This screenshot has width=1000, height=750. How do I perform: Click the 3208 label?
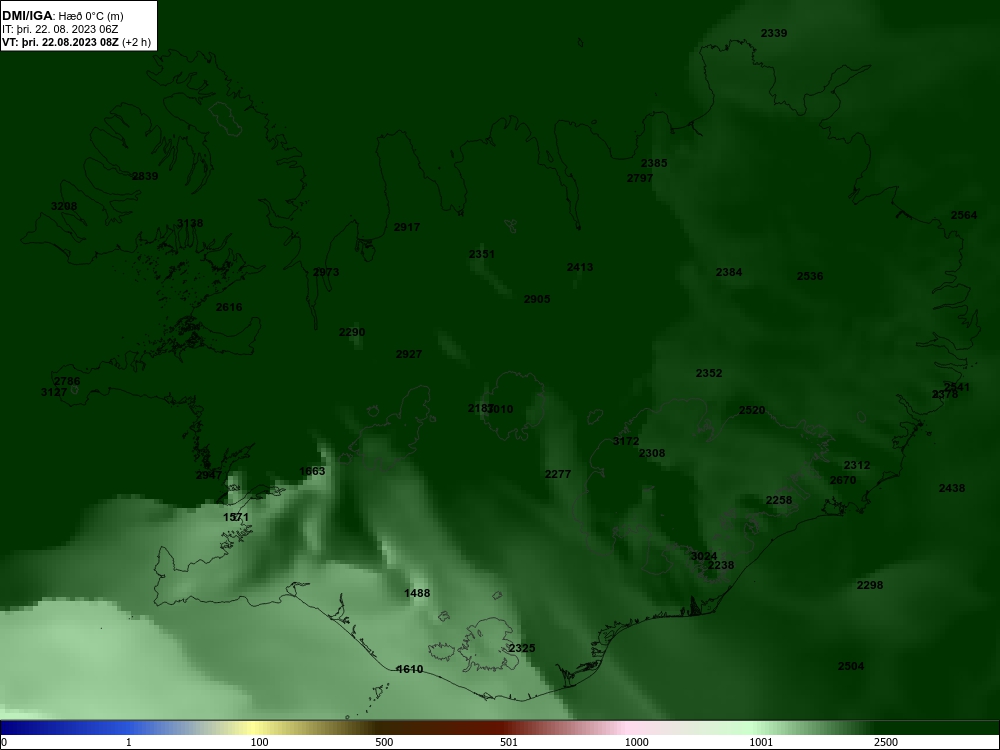pyautogui.click(x=64, y=206)
